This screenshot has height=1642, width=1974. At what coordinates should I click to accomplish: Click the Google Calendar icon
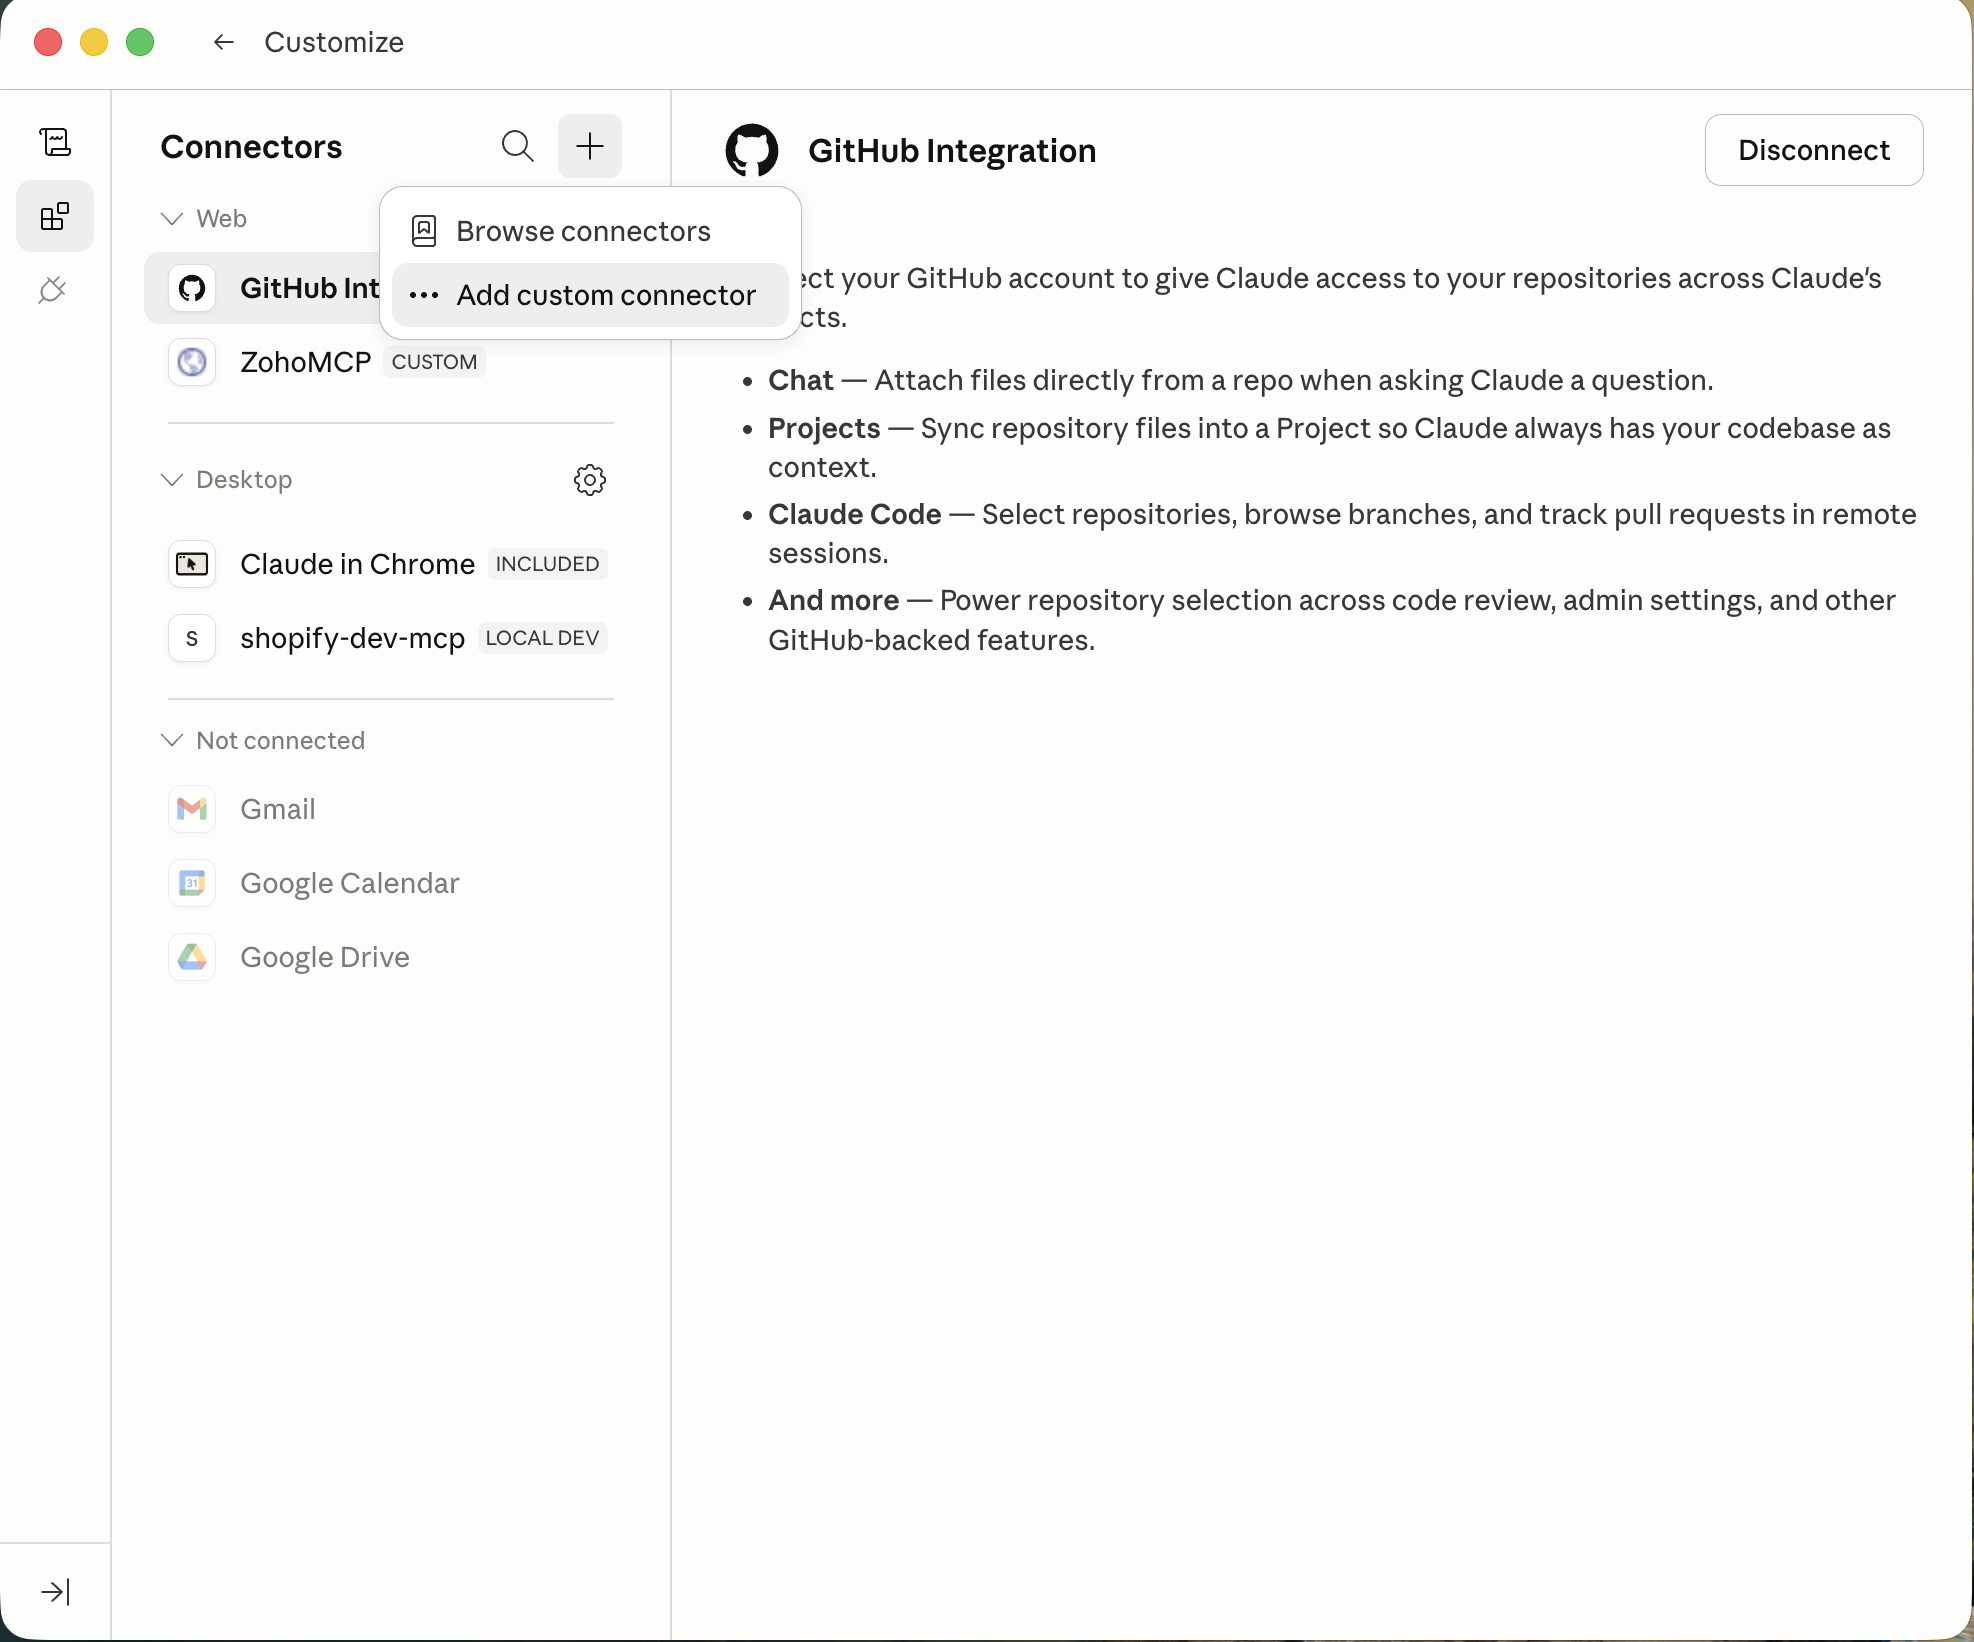192,883
